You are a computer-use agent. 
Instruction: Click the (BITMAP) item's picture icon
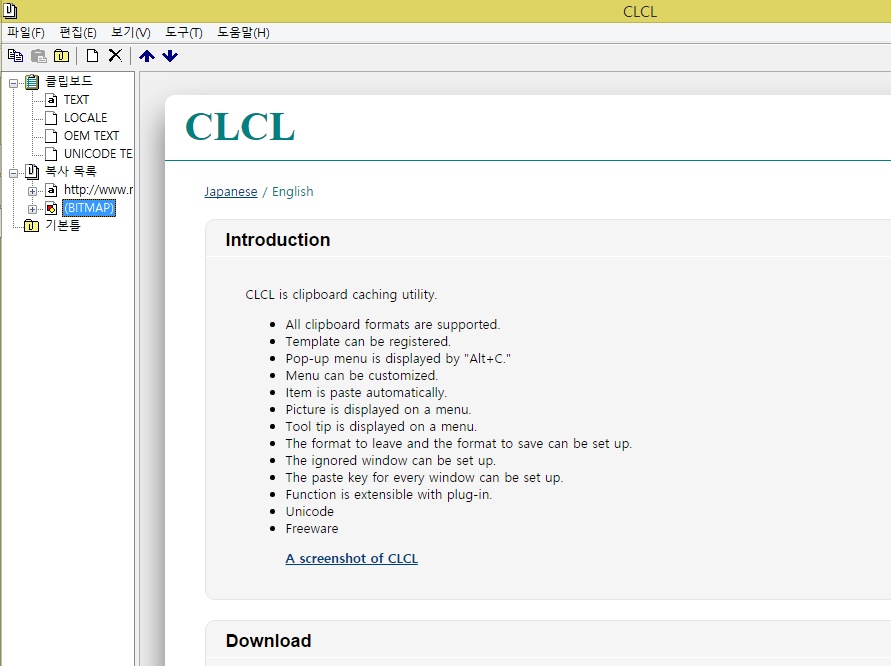51,209
